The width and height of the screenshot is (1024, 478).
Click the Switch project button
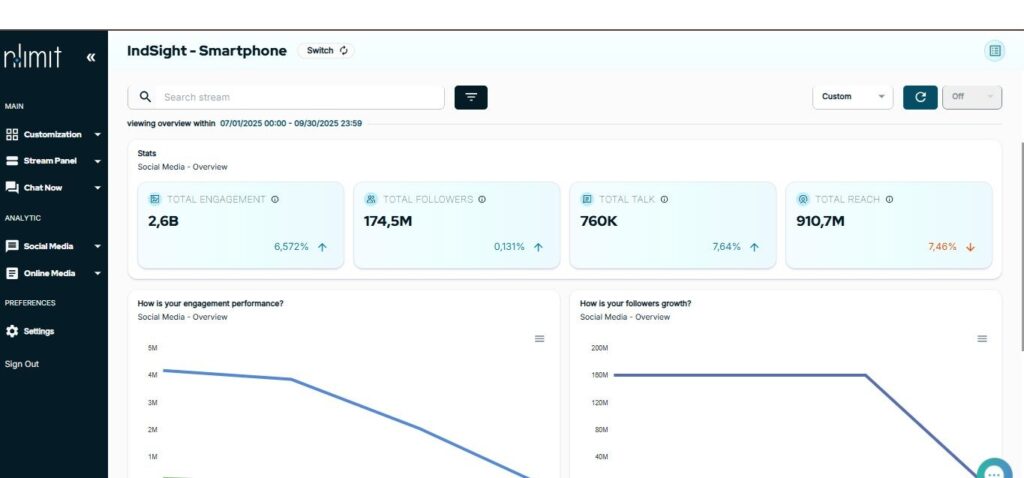click(x=327, y=50)
